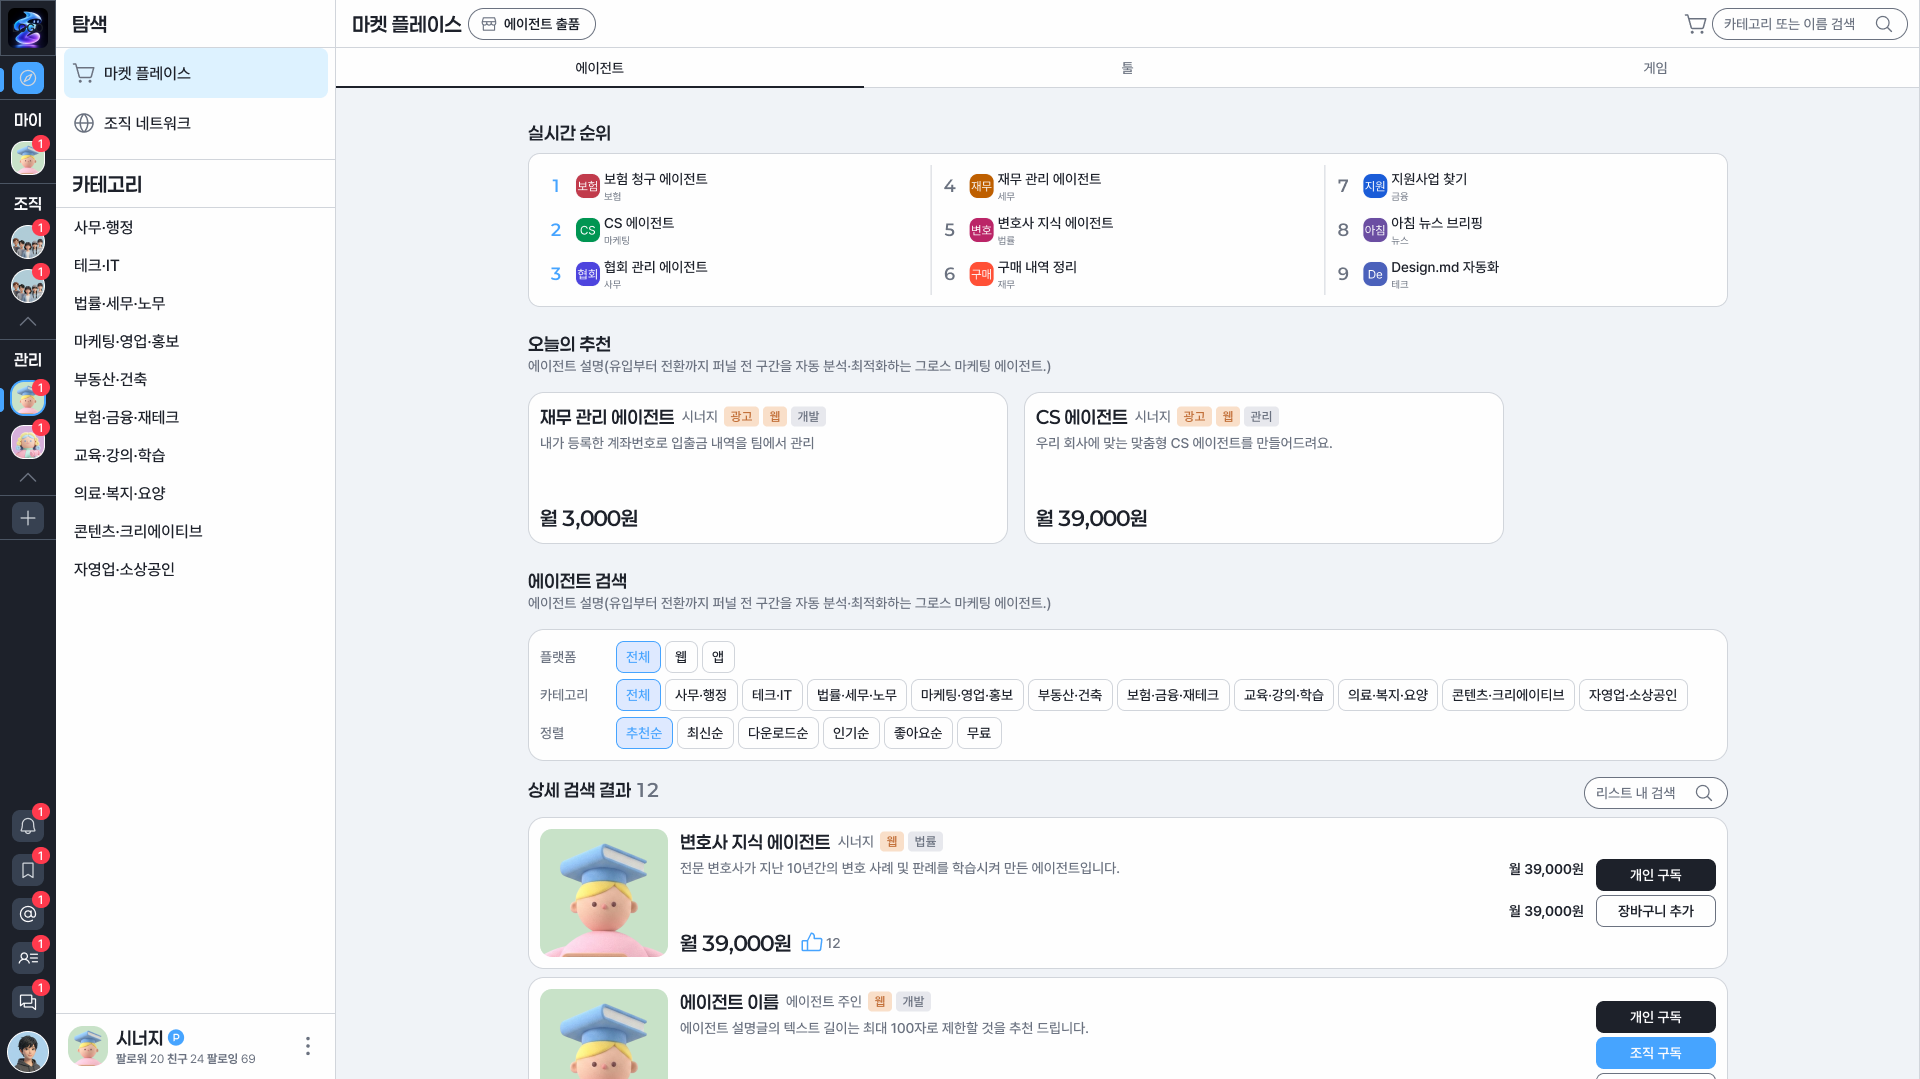Click the plus add button in left rail
Viewport: 1920px width, 1079px height.
pos(28,518)
